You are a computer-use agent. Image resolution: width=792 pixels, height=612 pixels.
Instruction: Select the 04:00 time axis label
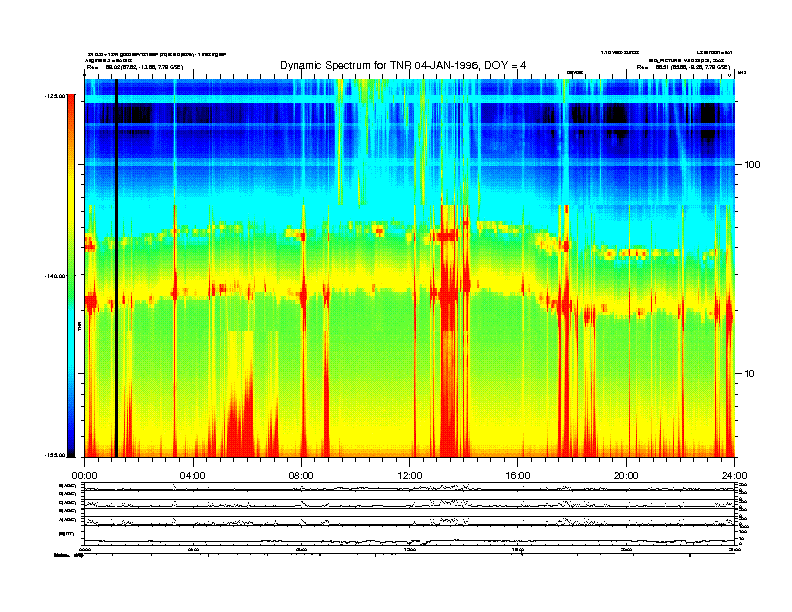193,475
